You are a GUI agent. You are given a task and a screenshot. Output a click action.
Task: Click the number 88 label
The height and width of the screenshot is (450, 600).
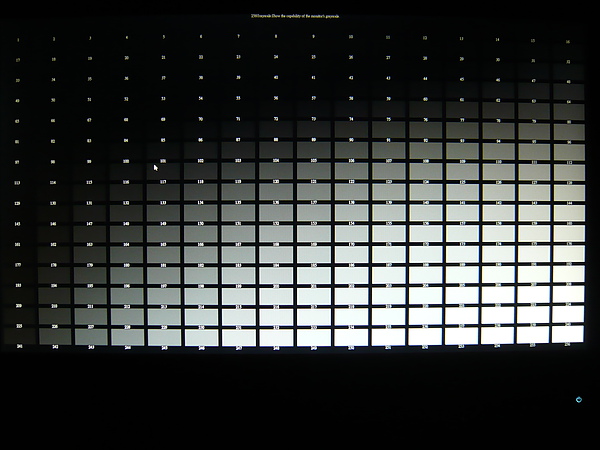point(276,140)
